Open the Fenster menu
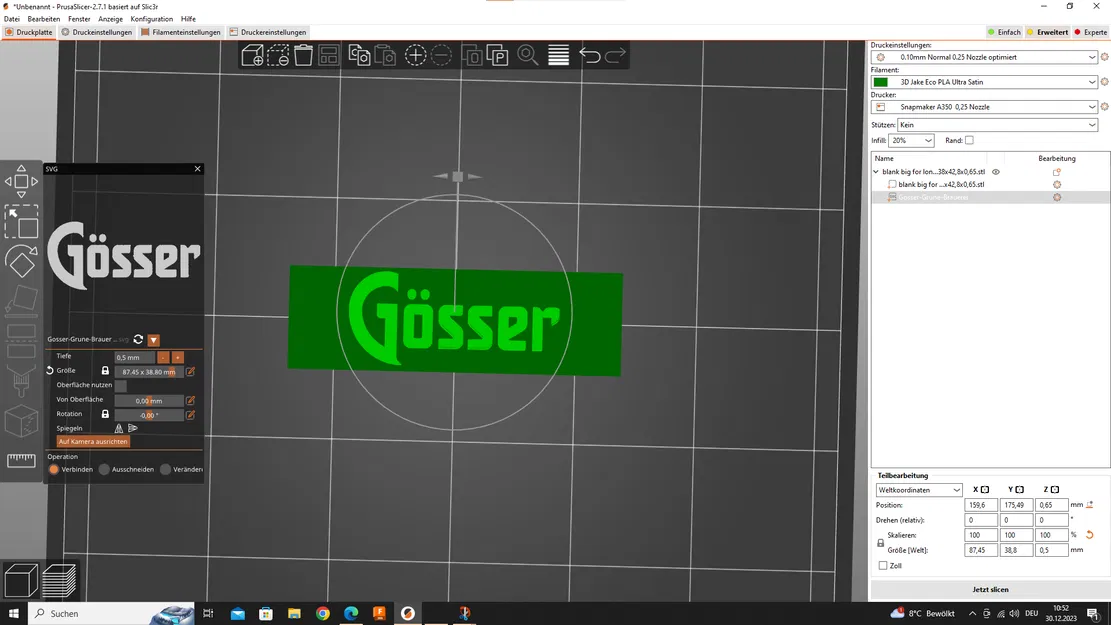This screenshot has width=1111, height=625. point(79,19)
